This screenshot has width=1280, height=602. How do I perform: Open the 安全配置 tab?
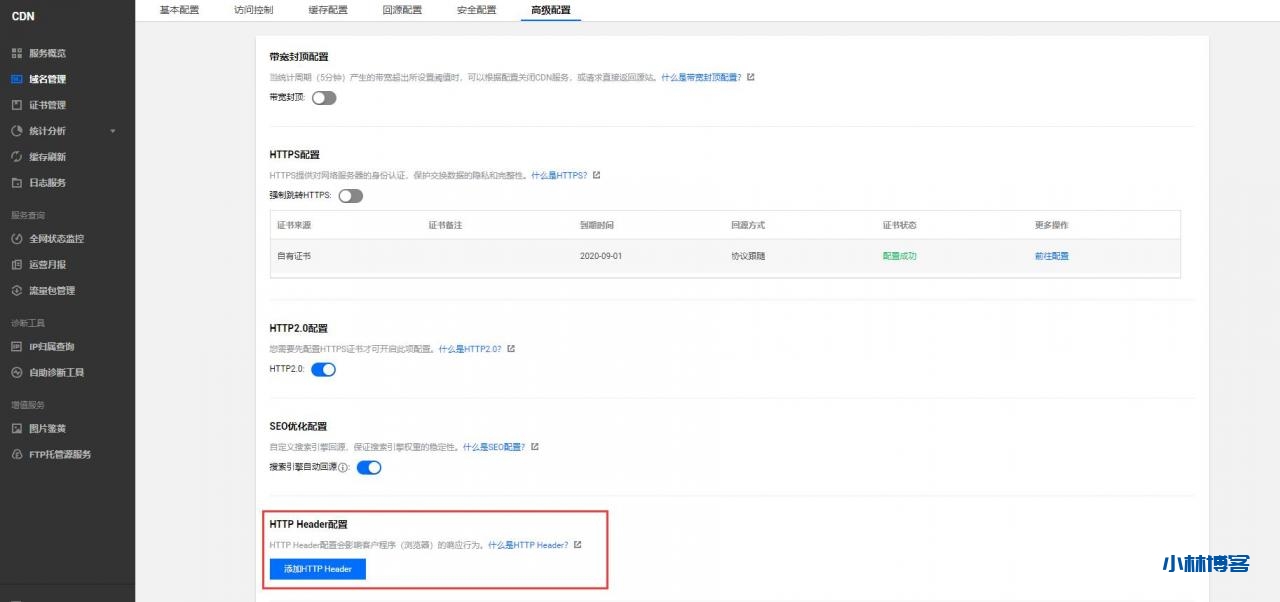[476, 10]
